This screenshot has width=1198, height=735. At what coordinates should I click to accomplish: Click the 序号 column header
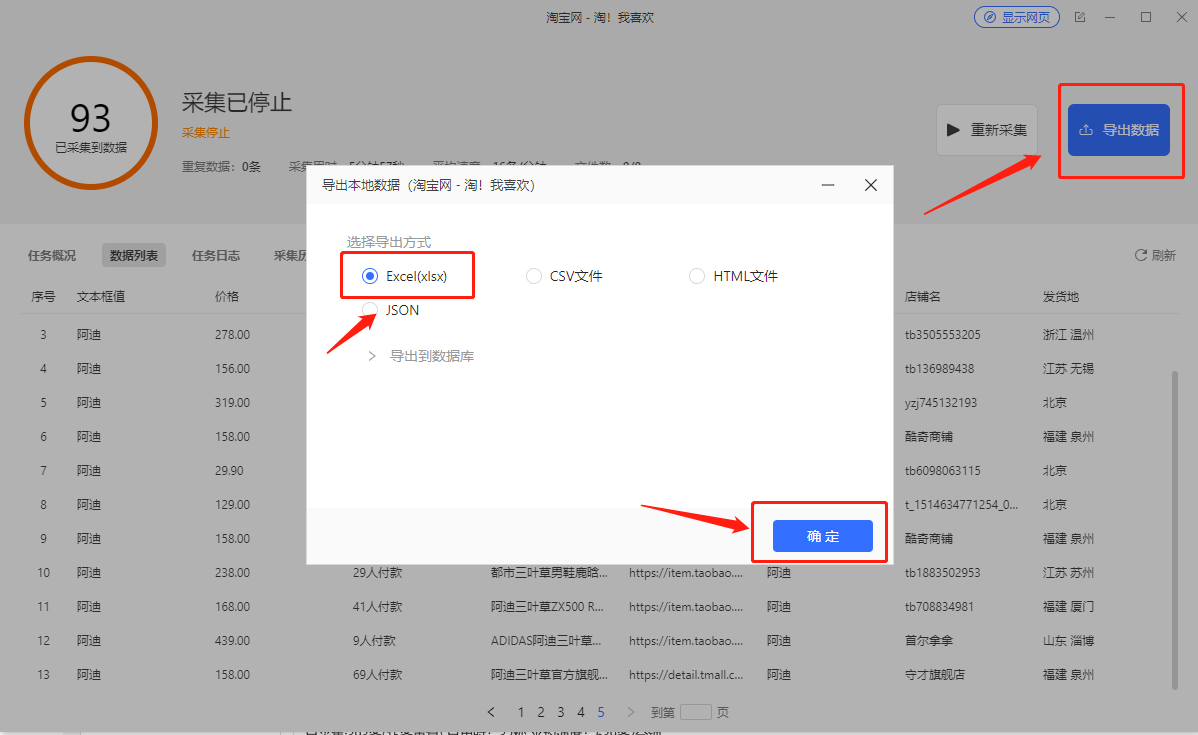tap(43, 296)
